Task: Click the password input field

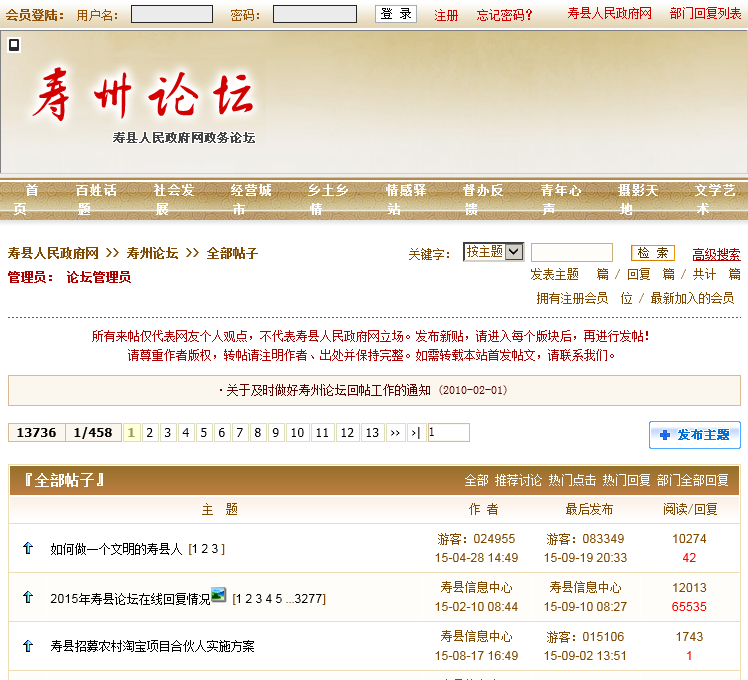Action: tap(315, 14)
